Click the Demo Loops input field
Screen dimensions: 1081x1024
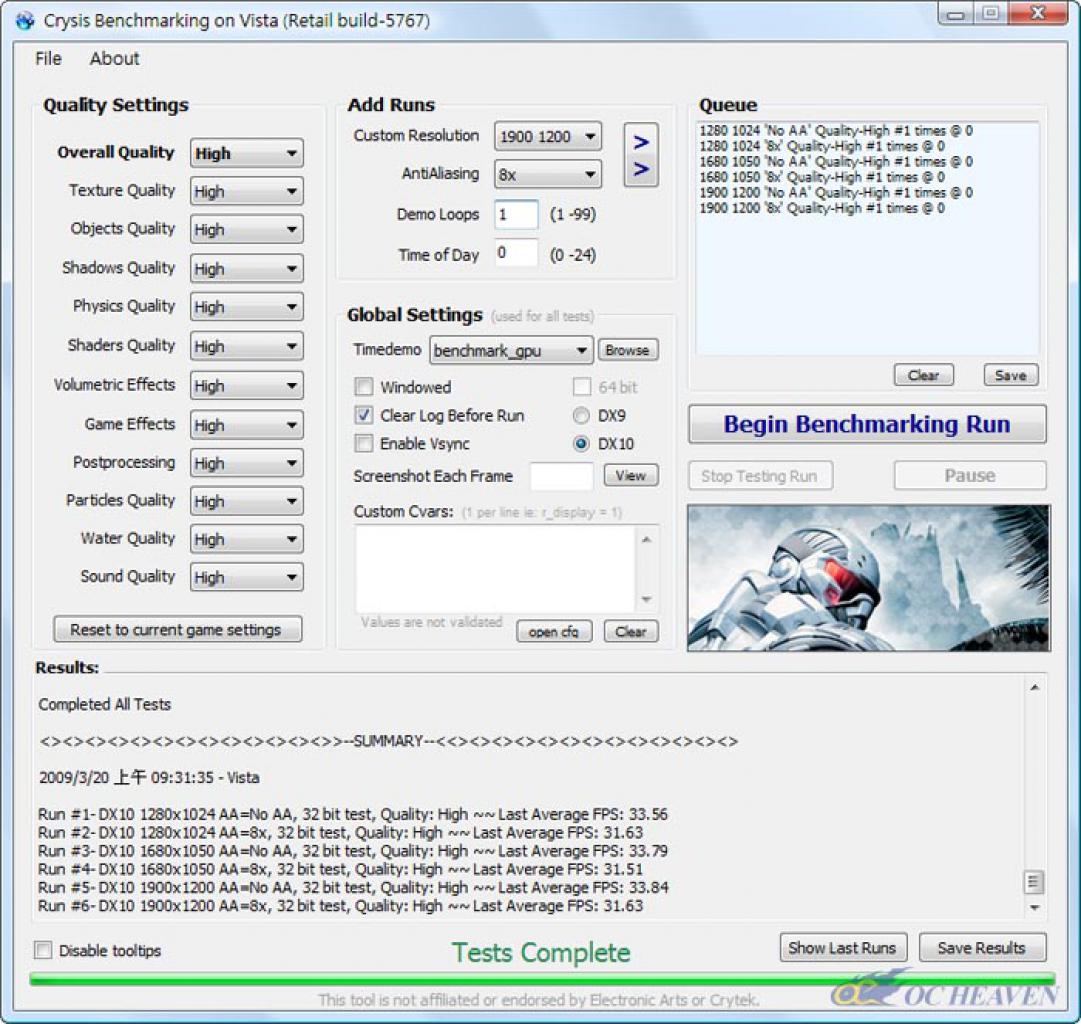click(516, 214)
